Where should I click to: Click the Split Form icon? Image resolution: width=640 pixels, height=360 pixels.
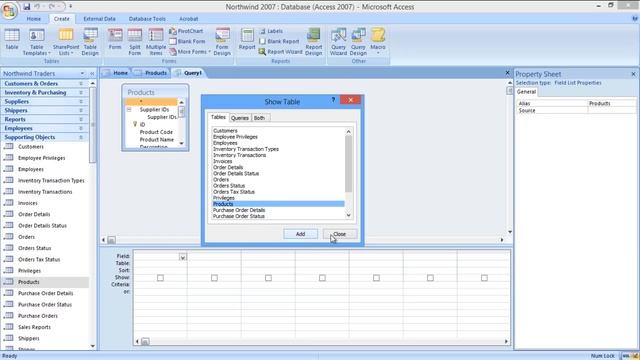[135, 42]
